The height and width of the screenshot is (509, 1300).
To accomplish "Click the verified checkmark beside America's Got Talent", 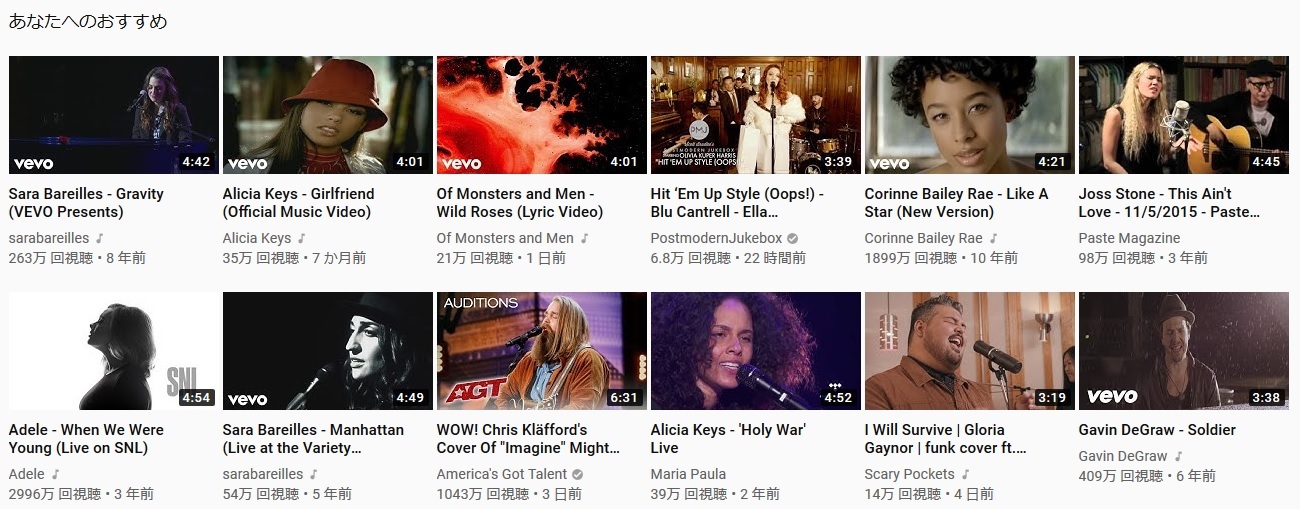I will pos(577,475).
